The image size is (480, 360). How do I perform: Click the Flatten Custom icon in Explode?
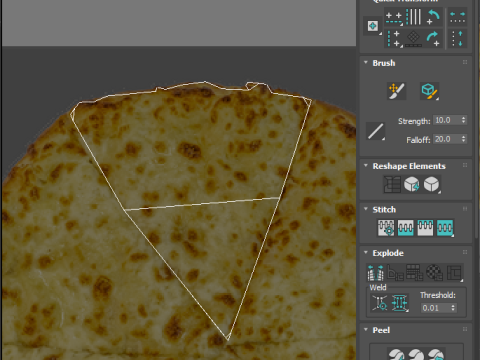[x=454, y=273]
